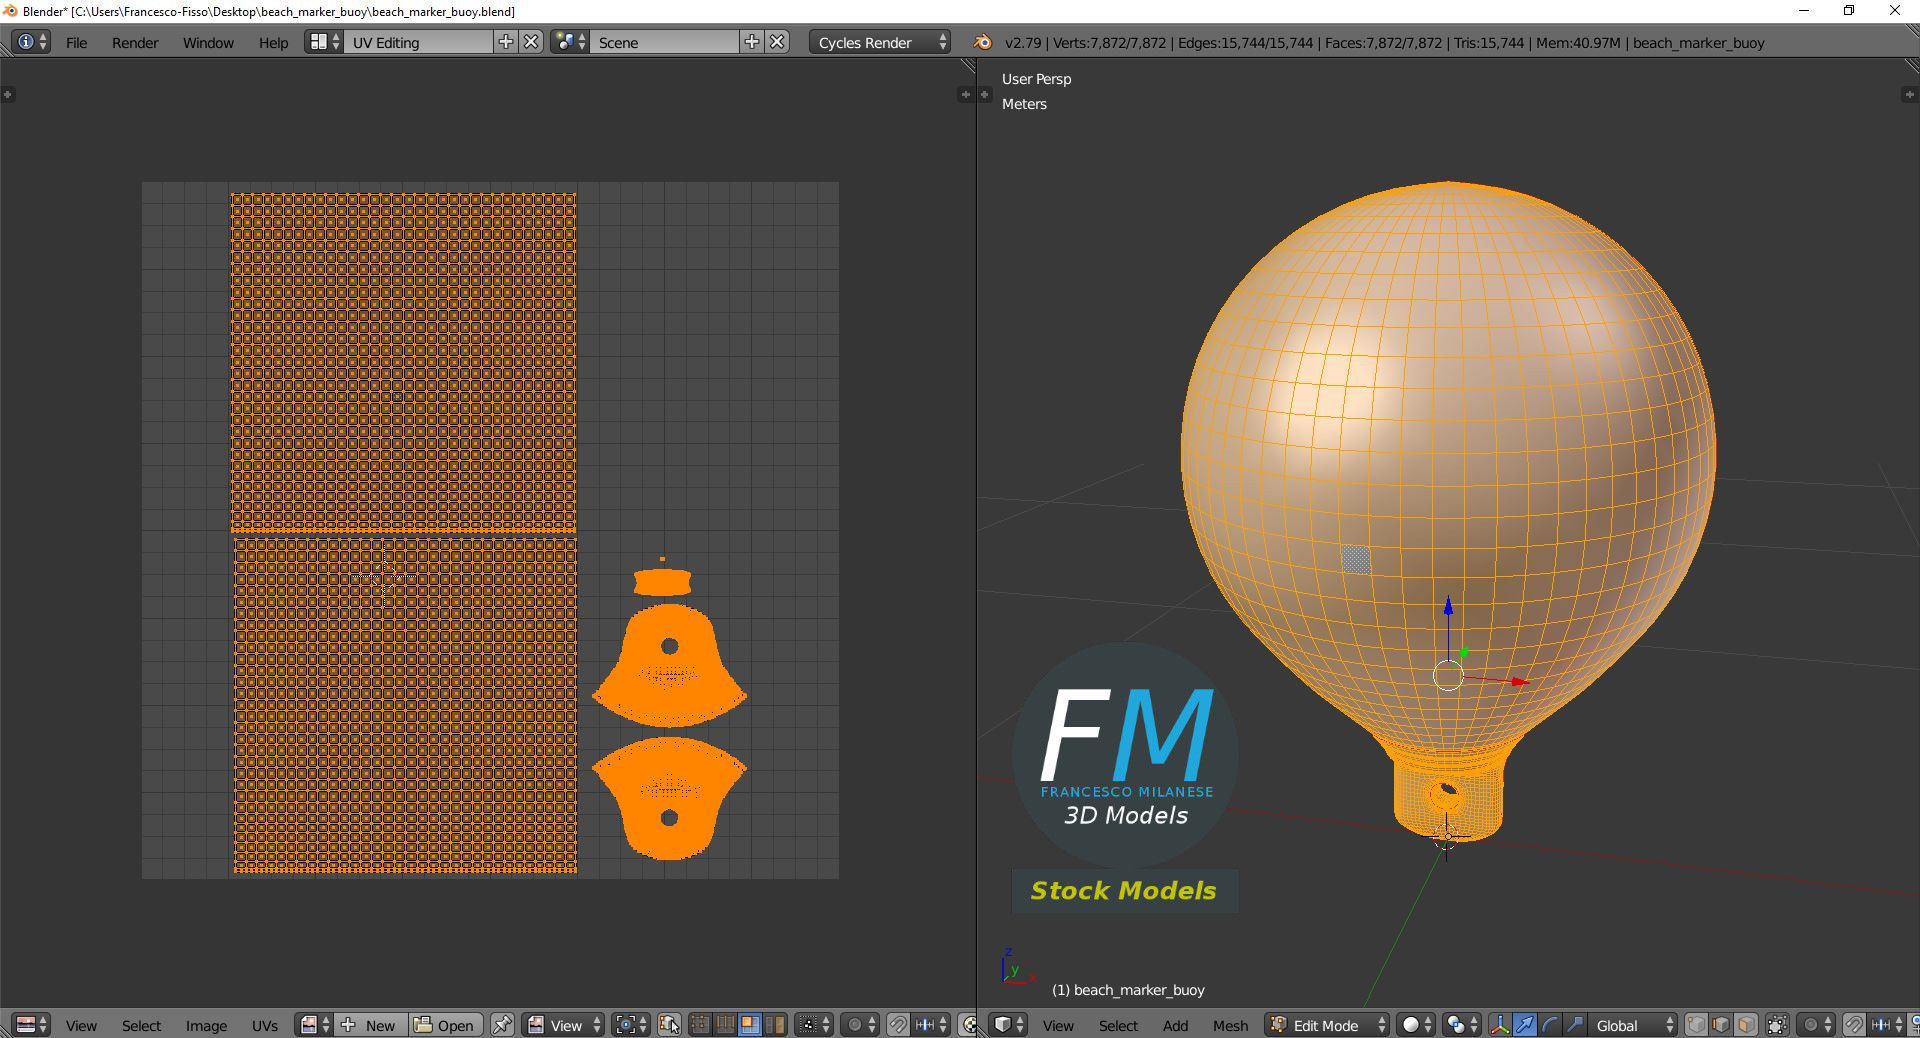This screenshot has height=1038, width=1920.
Task: Expand 3D viewport properties panel plus
Action: coord(1908,94)
